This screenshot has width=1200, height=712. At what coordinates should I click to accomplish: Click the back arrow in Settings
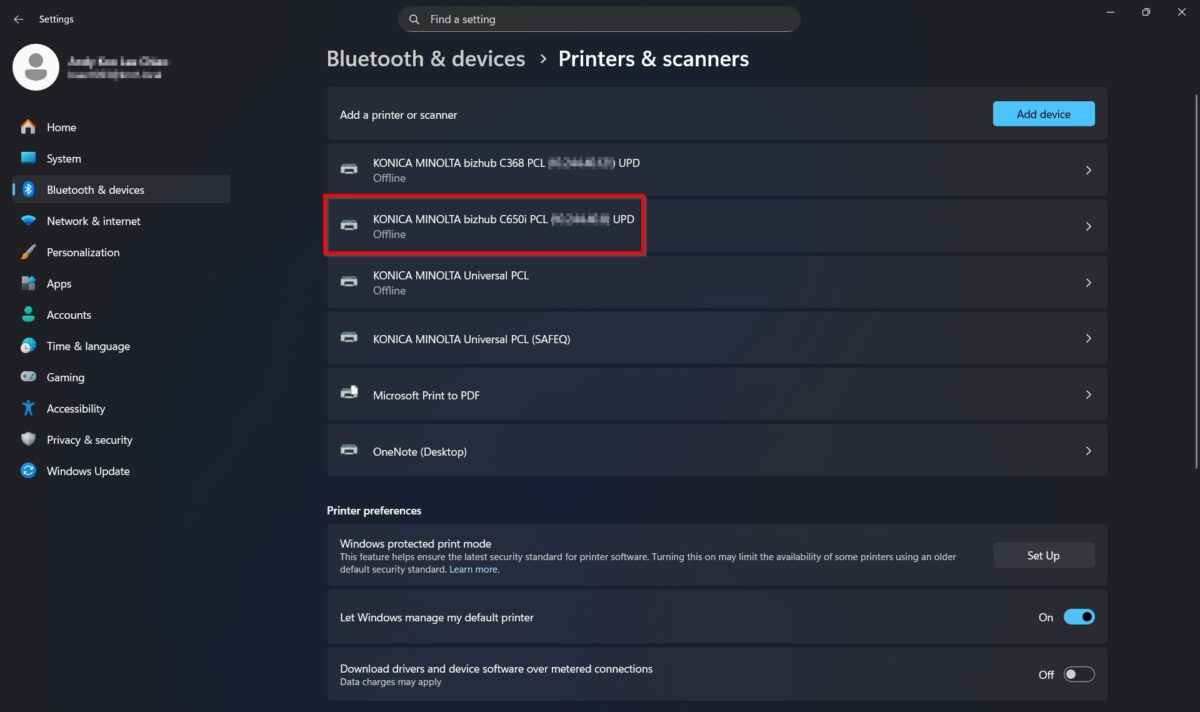18,19
